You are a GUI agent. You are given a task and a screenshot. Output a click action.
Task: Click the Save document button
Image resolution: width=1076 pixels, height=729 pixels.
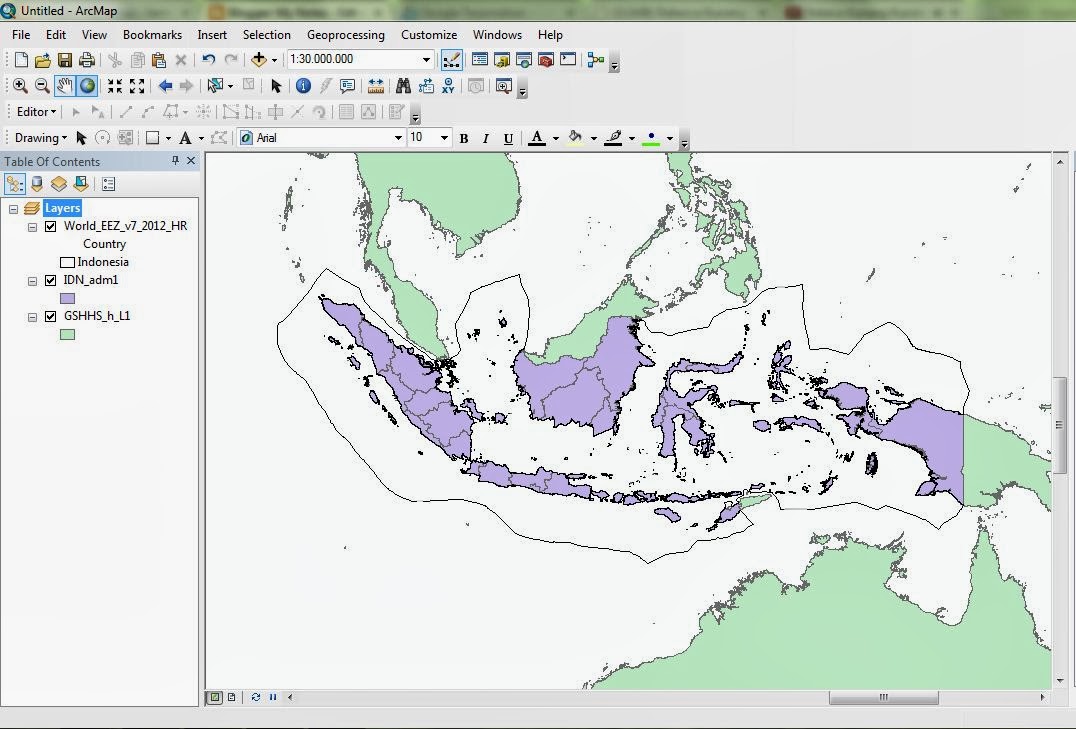(x=64, y=59)
